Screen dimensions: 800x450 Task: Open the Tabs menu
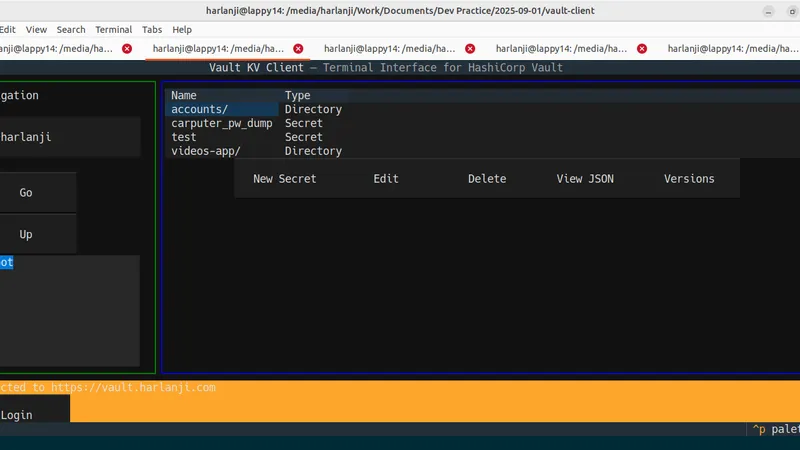point(152,30)
